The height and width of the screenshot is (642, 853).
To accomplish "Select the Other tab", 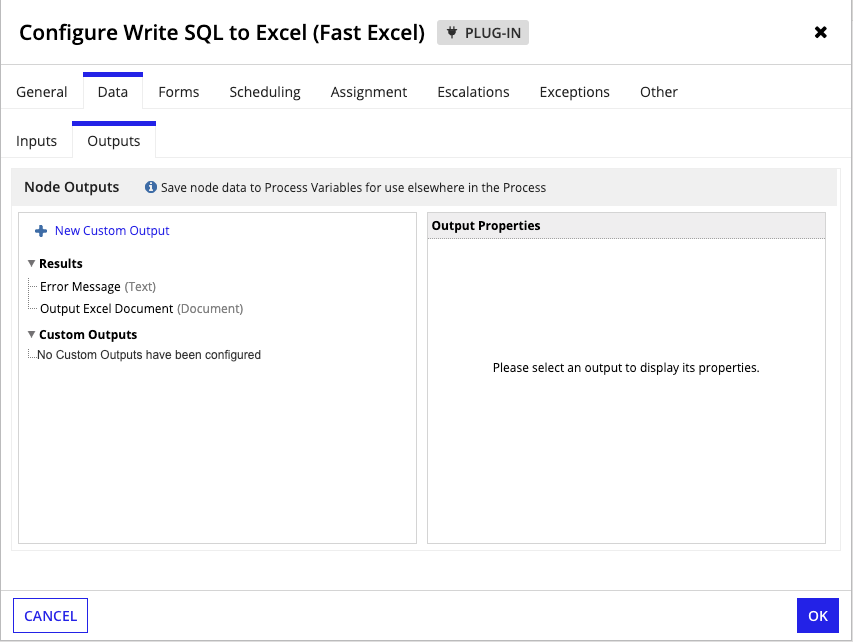I will [x=659, y=92].
